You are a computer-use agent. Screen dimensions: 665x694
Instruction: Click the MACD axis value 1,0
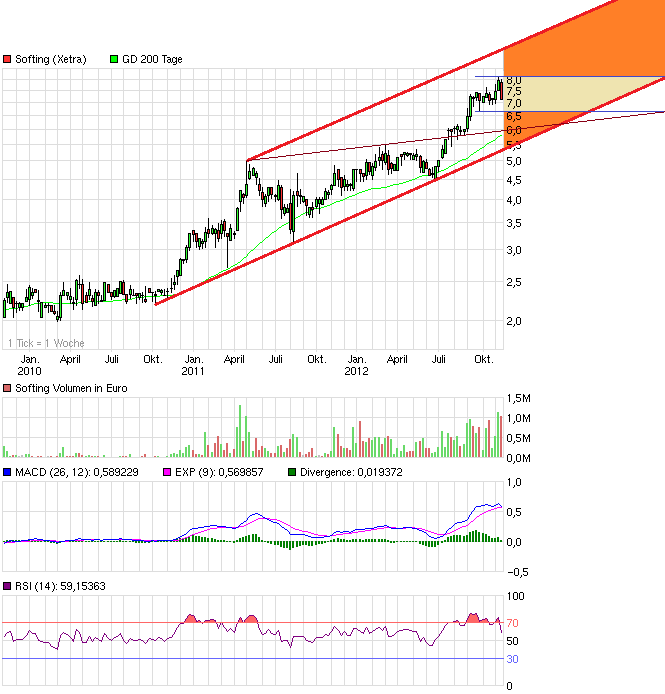[x=514, y=482]
